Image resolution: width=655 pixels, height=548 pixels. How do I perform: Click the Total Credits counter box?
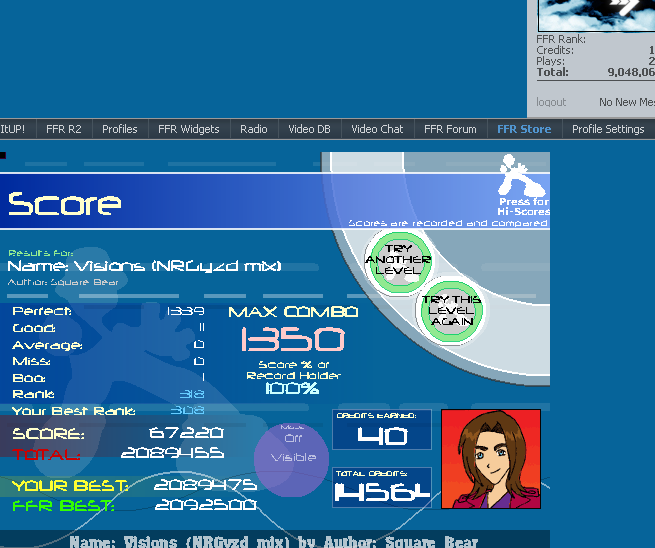(382, 487)
